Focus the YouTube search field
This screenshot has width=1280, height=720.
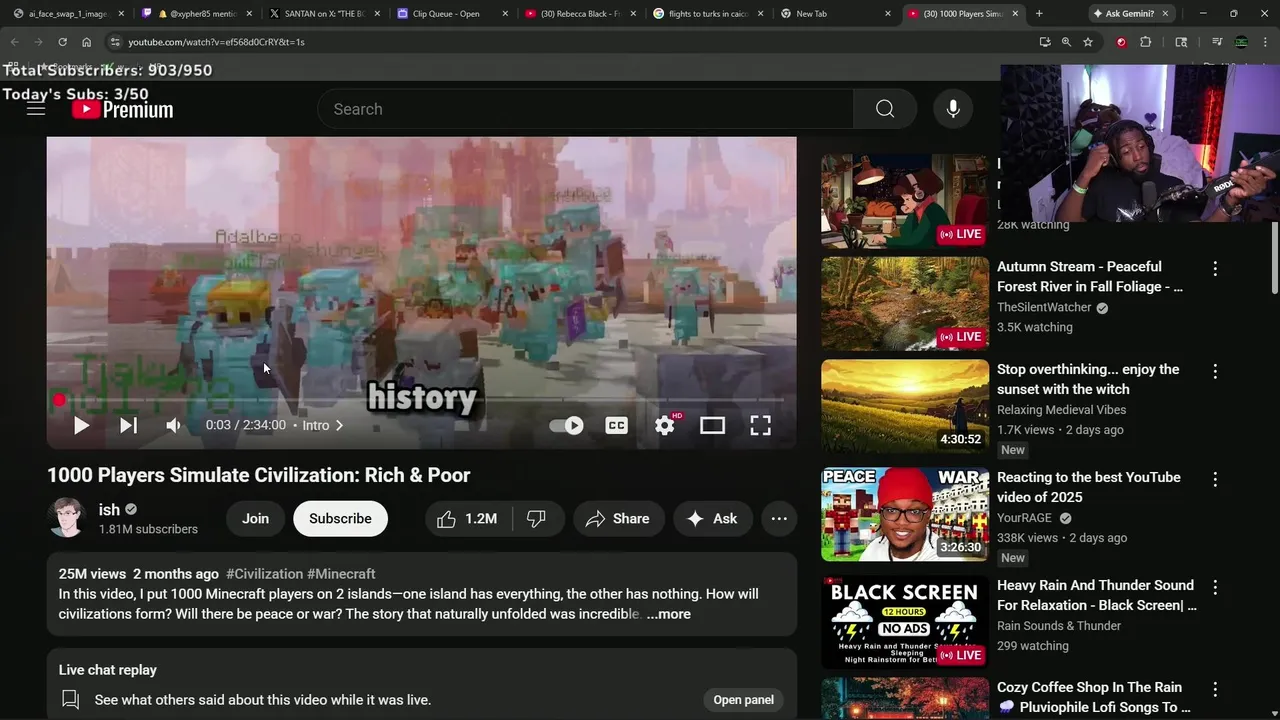pyautogui.click(x=585, y=109)
